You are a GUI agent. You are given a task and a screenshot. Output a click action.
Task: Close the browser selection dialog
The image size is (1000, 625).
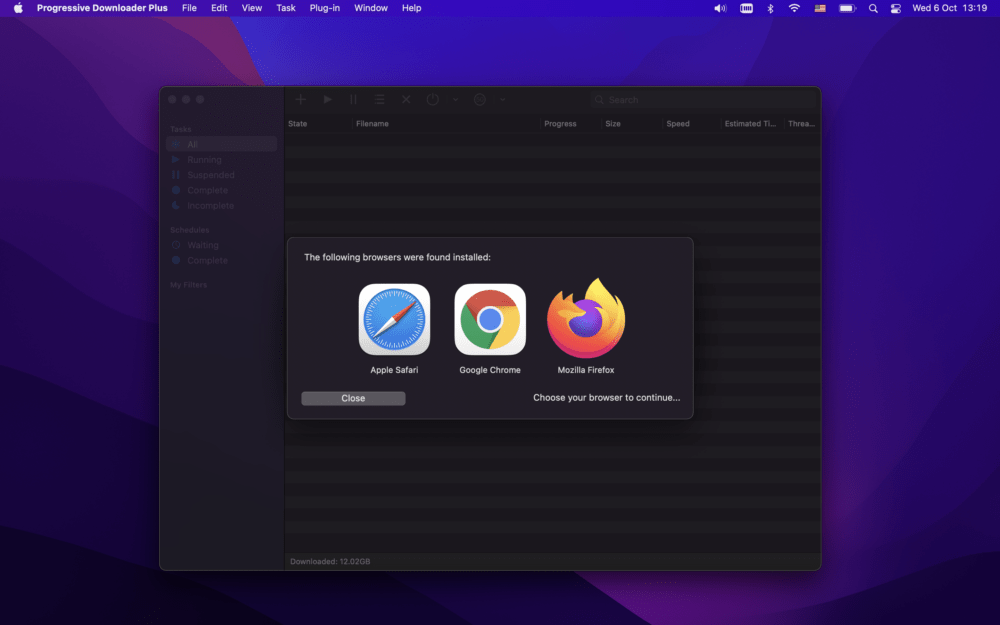[353, 398]
